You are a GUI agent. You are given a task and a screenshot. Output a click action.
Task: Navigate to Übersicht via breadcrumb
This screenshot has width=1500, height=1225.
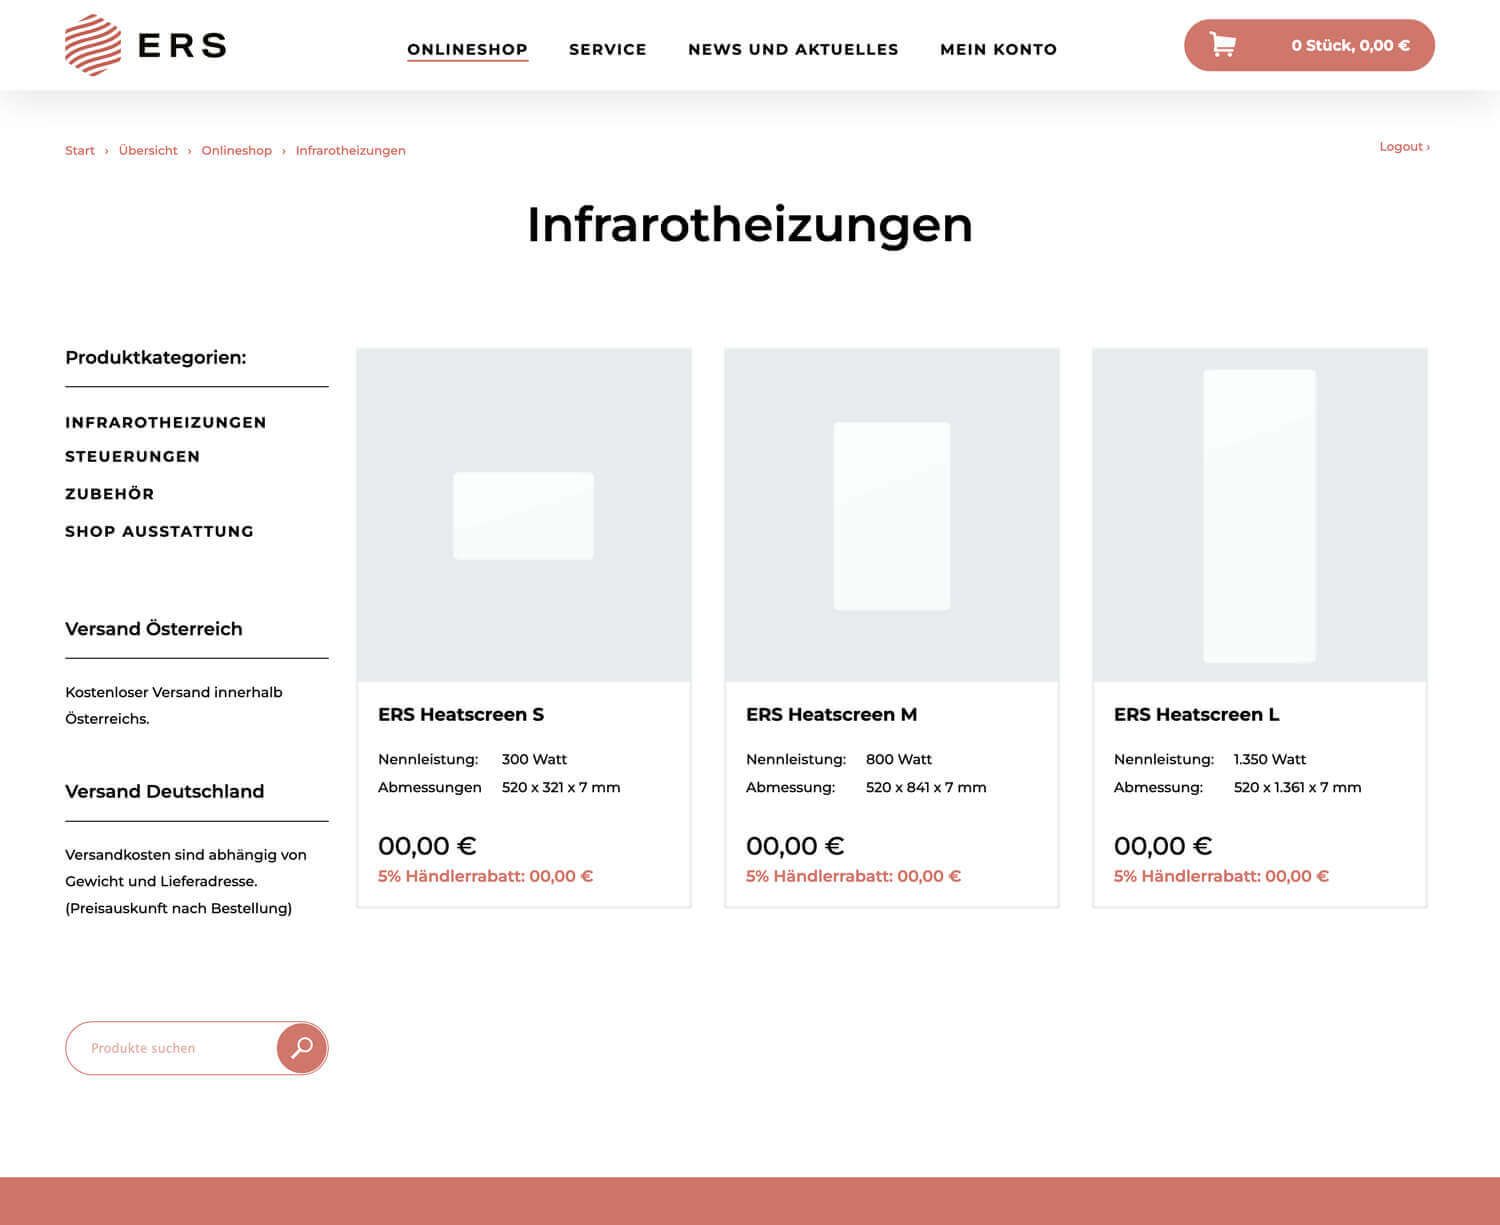(147, 150)
